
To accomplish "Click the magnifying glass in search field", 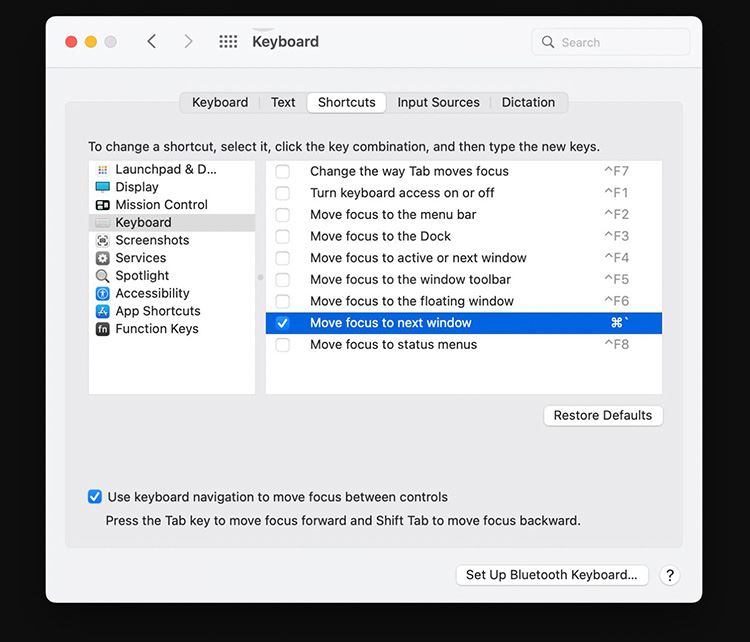I will (548, 42).
